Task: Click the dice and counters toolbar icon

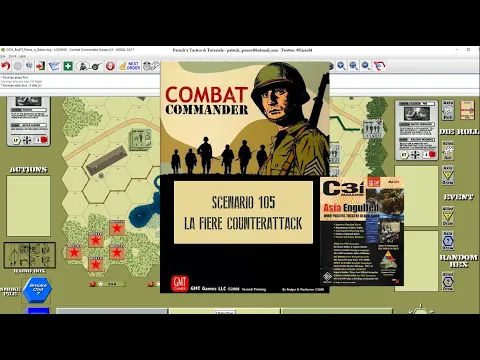Action: (151, 66)
